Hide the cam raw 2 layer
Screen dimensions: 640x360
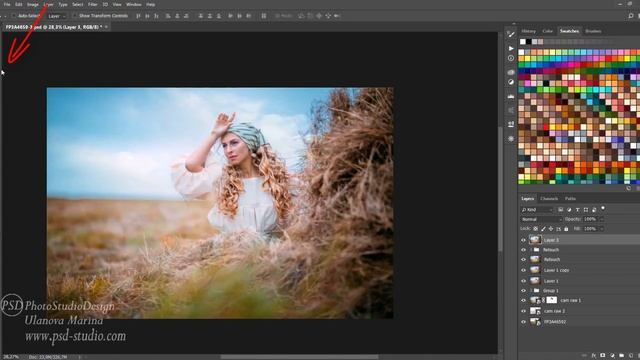point(524,311)
